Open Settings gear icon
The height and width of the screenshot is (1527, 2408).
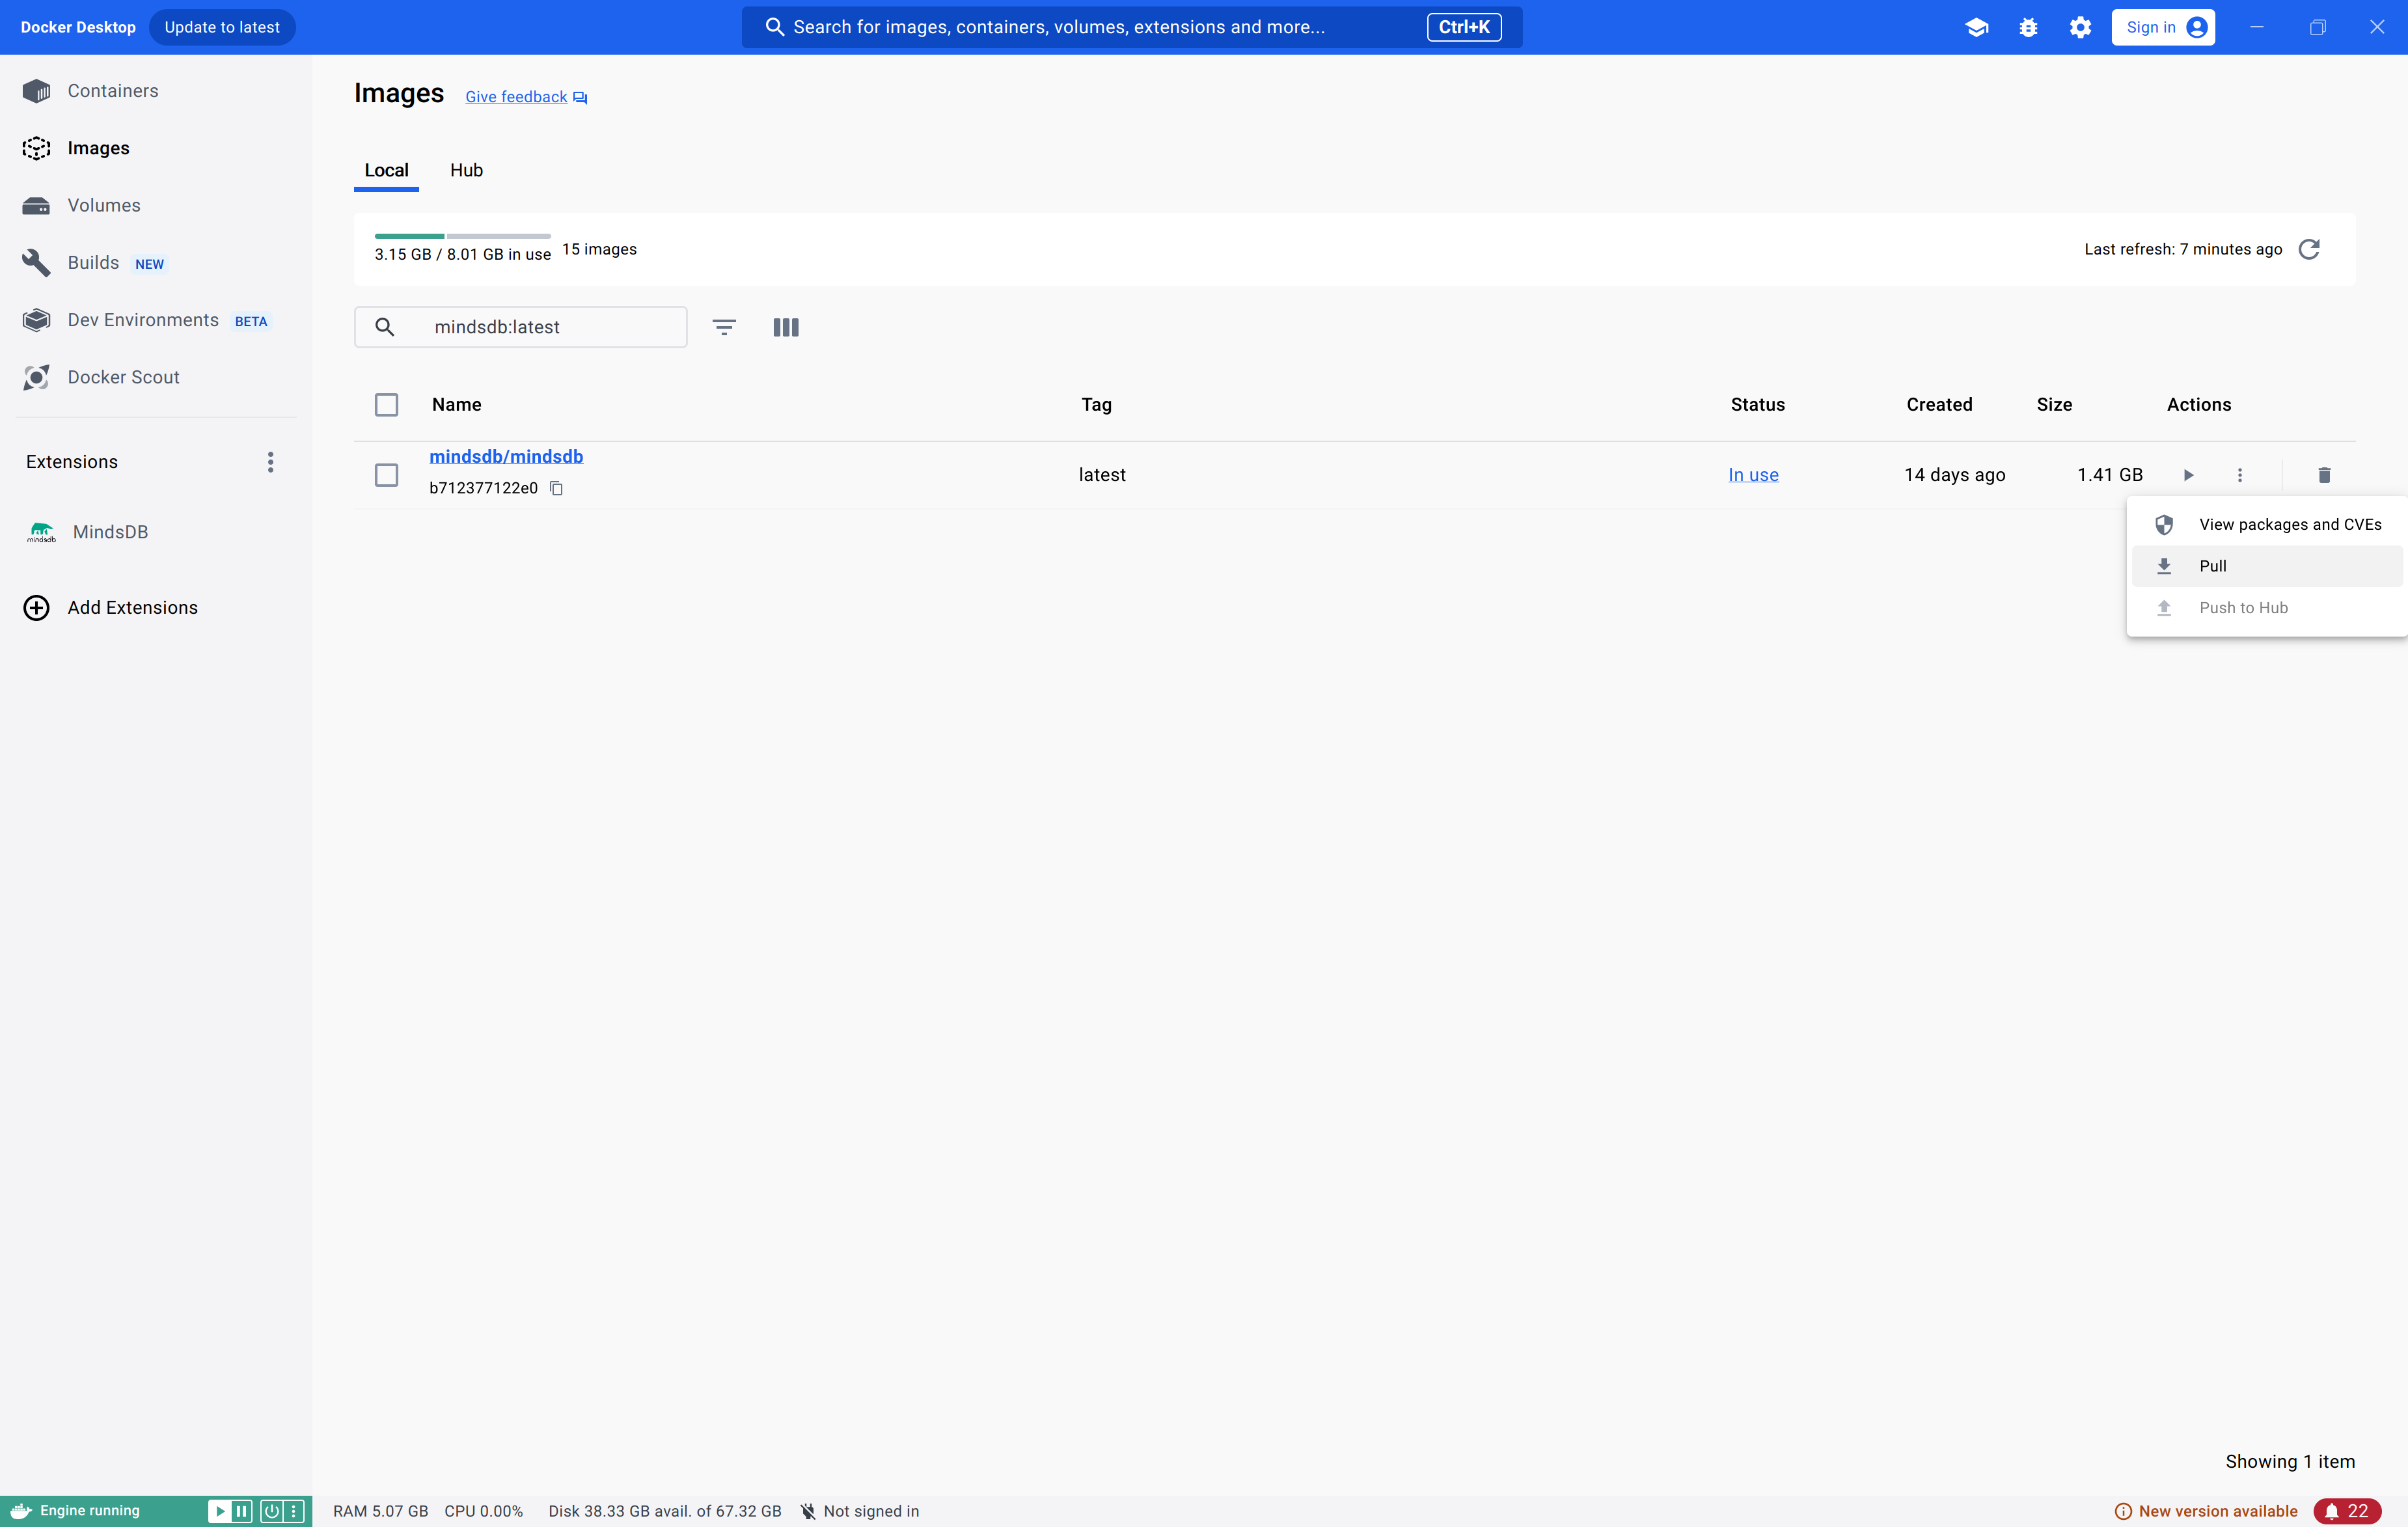(2080, 27)
